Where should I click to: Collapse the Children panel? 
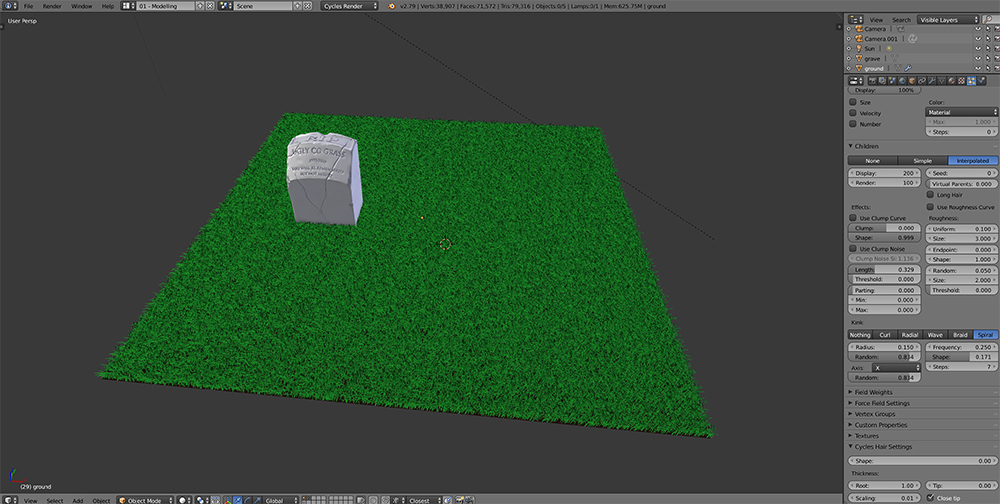867,146
